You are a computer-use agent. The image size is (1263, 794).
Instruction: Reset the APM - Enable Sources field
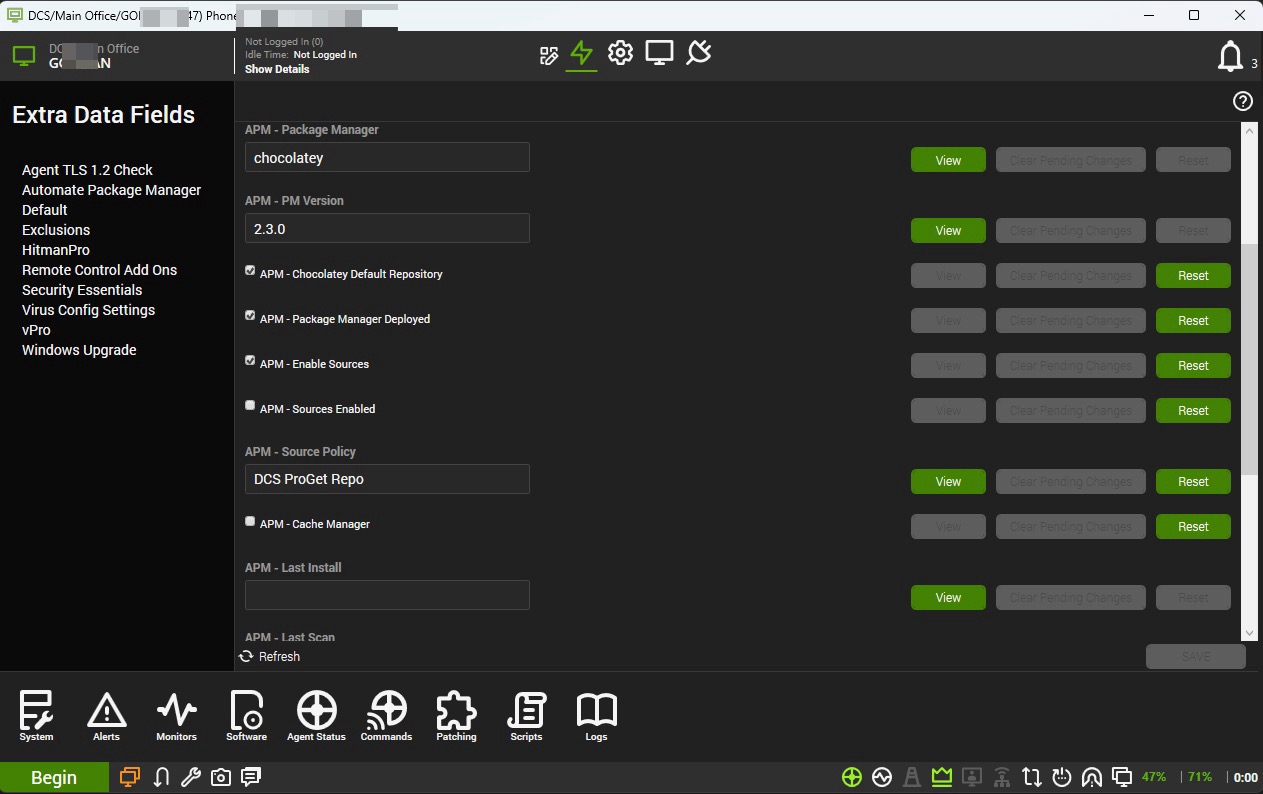(x=1192, y=366)
